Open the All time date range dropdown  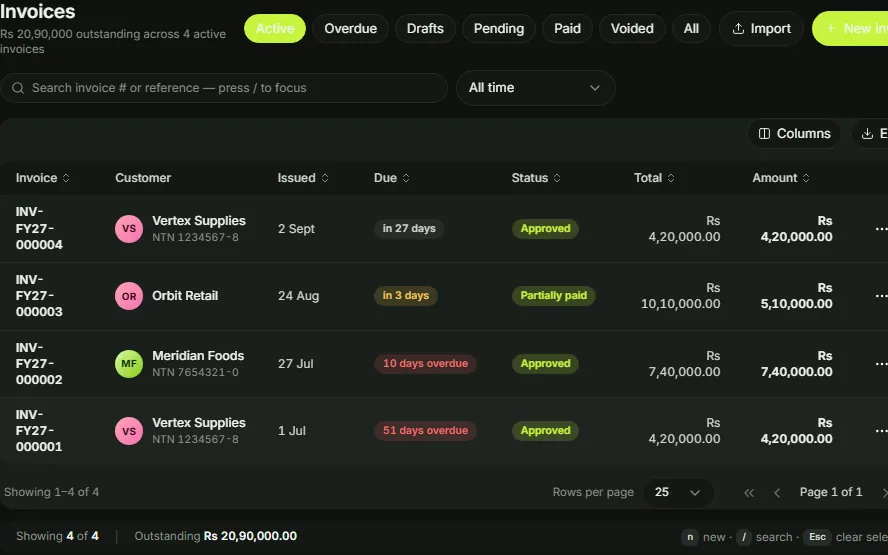535,88
